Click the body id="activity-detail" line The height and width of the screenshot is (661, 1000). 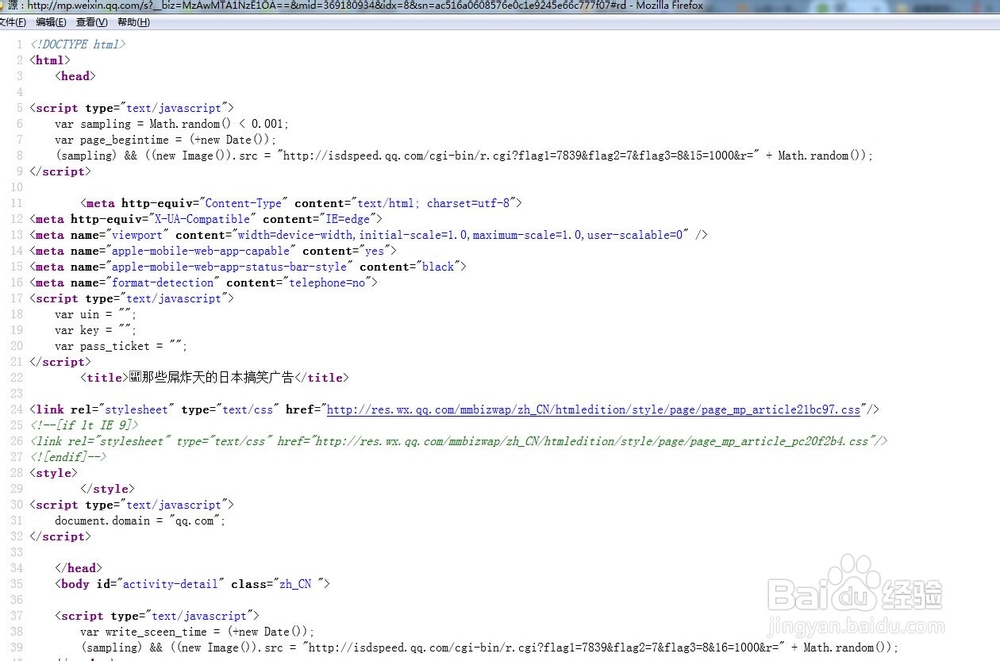tap(192, 584)
